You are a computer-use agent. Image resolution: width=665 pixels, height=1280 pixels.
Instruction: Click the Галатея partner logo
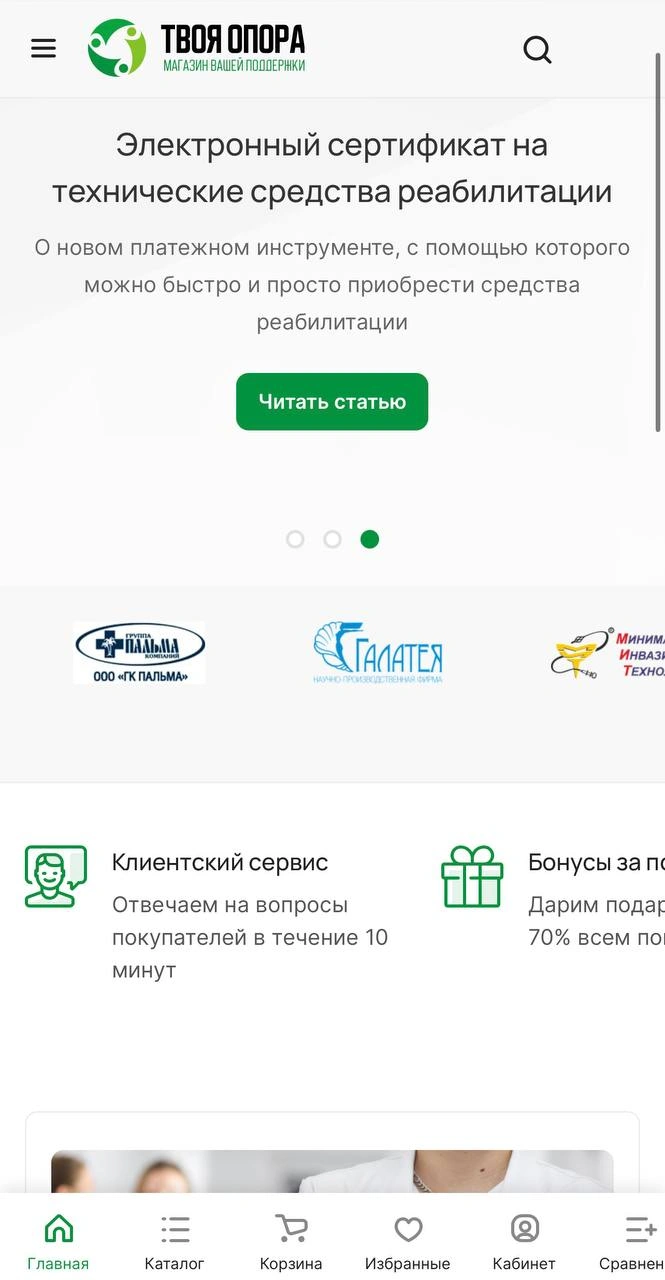pos(377,653)
